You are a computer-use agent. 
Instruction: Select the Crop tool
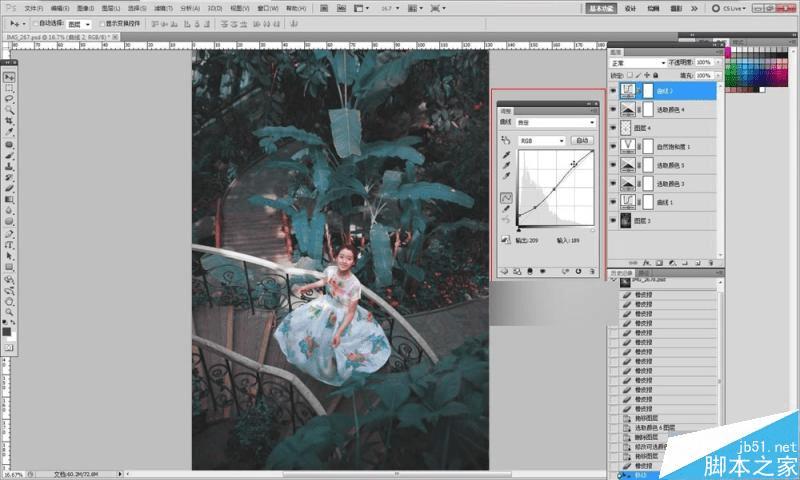pyautogui.click(x=9, y=122)
